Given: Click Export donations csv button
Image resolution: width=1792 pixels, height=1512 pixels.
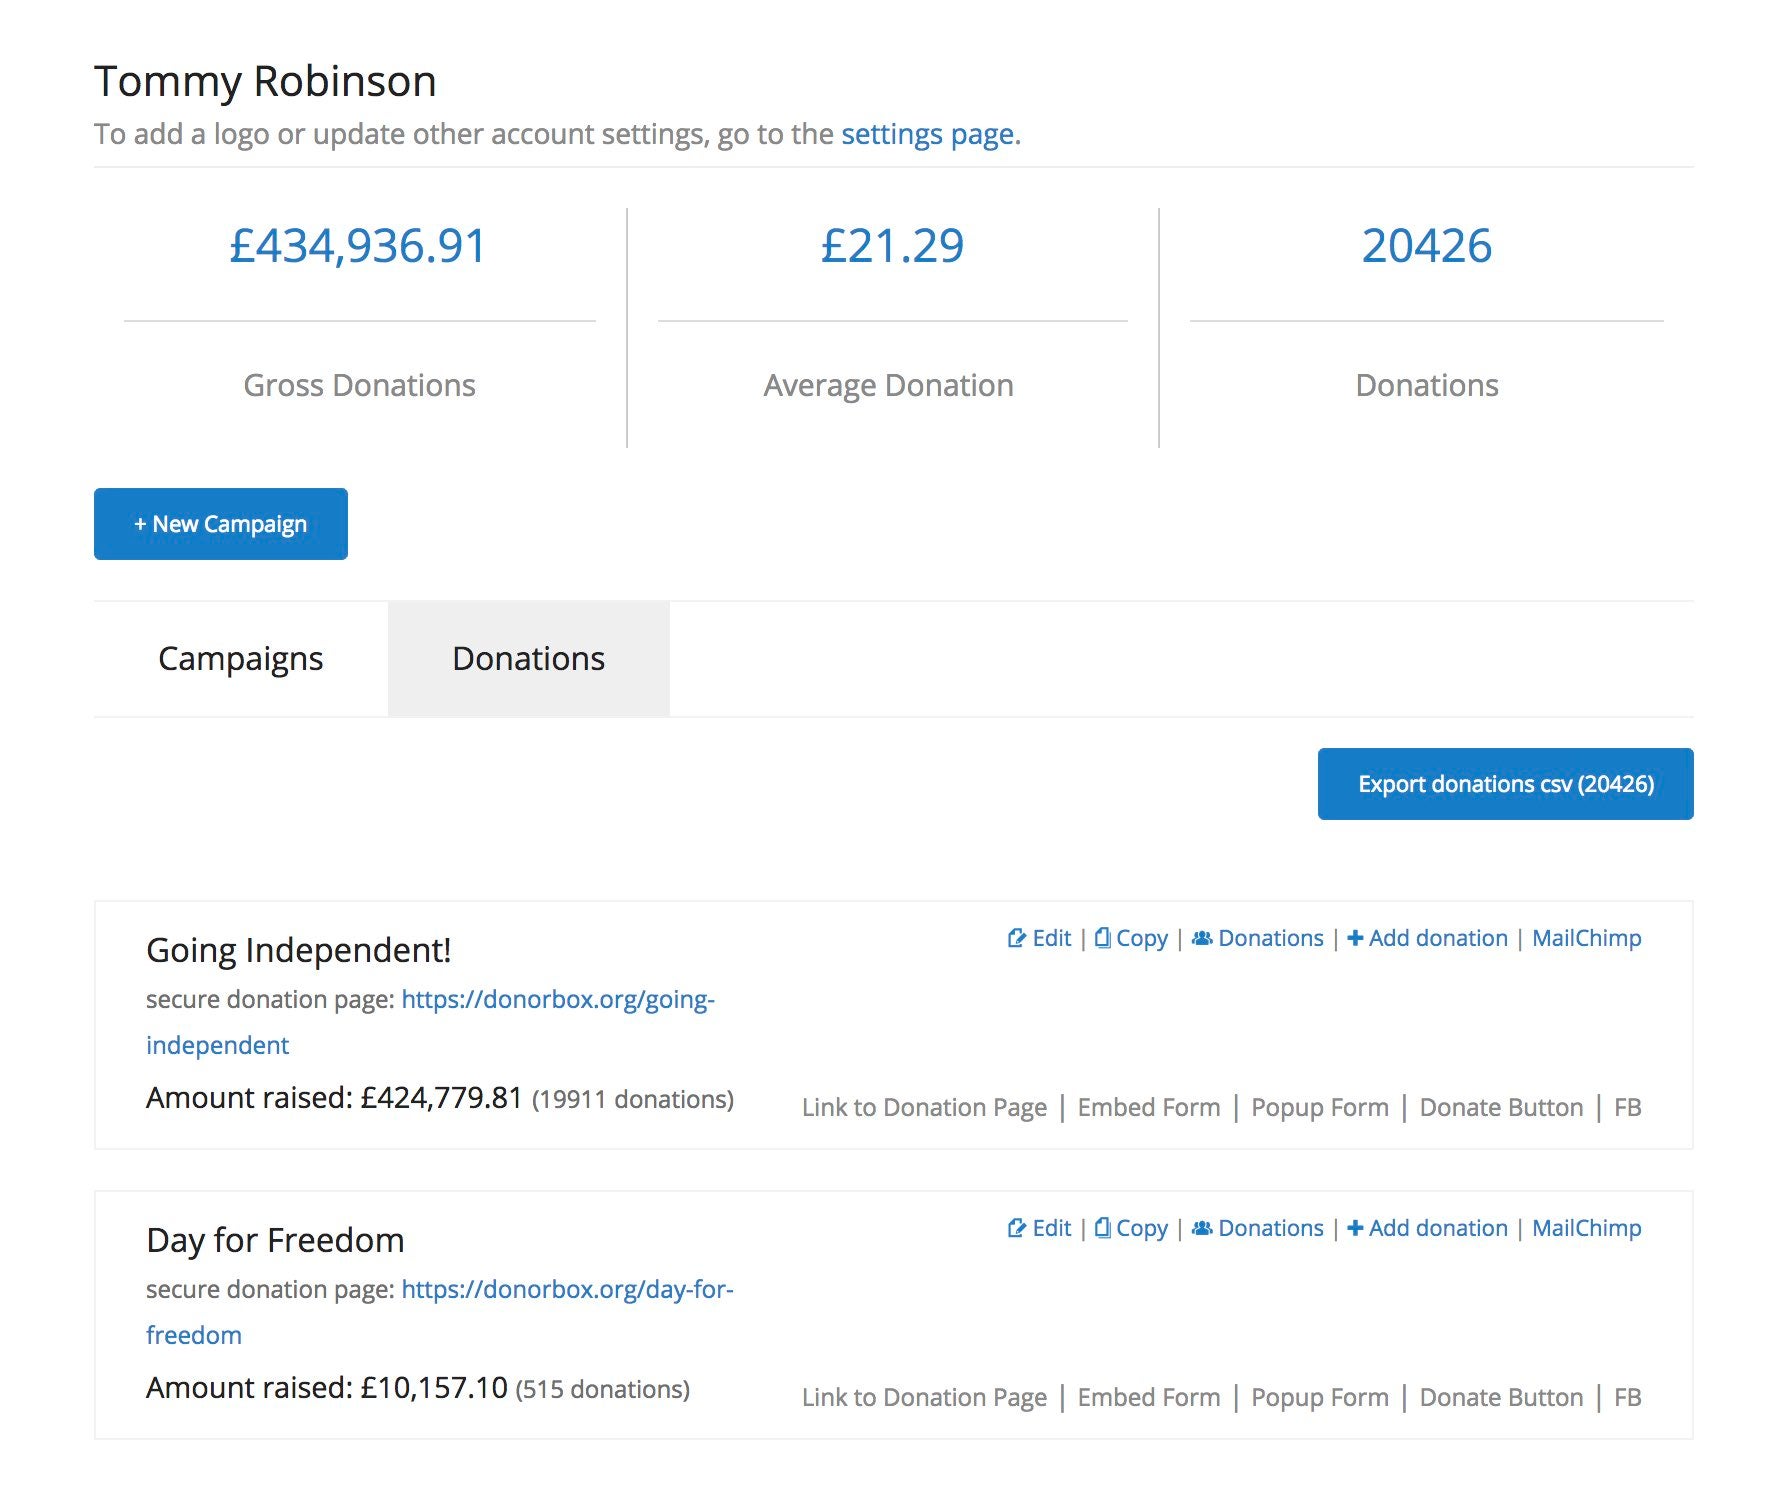Looking at the screenshot, I should (1505, 784).
